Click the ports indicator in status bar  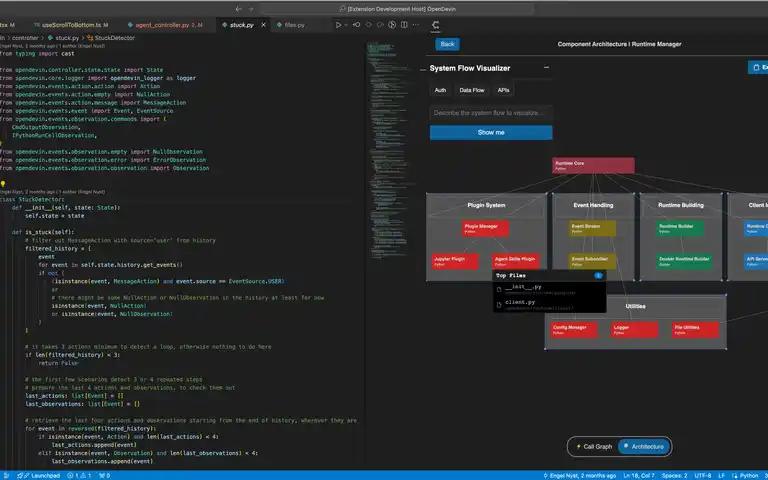(104, 476)
